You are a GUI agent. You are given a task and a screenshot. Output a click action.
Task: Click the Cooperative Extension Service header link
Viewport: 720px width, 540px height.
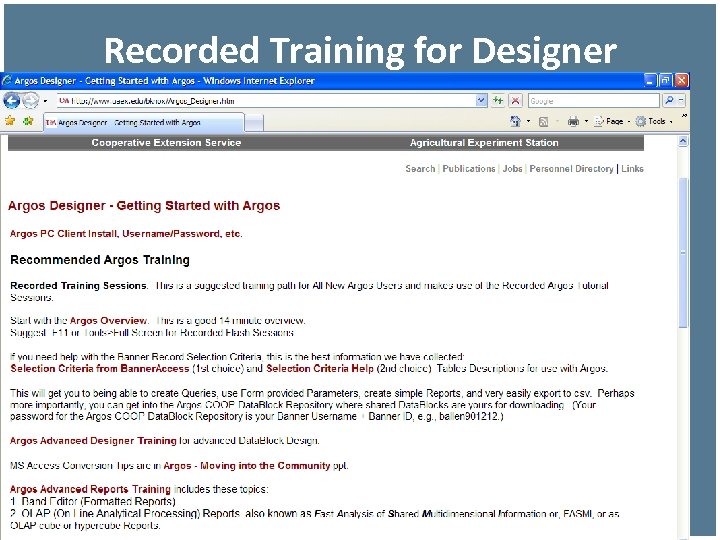point(166,143)
